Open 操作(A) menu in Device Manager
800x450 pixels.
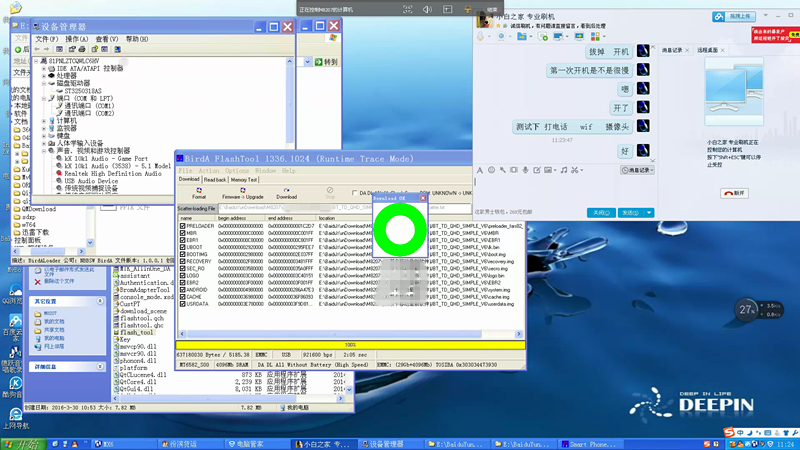[x=77, y=39]
